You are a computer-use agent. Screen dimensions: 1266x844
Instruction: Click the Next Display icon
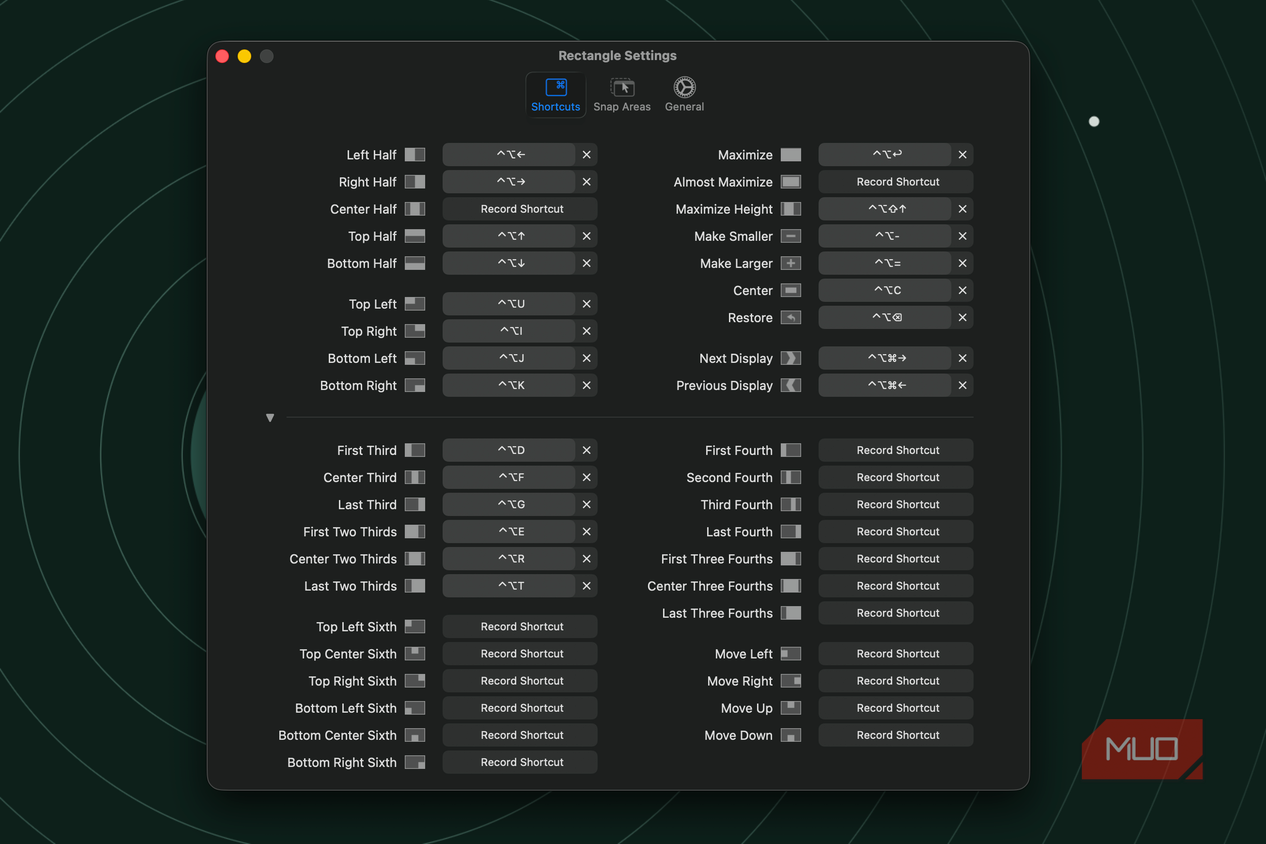coord(791,358)
